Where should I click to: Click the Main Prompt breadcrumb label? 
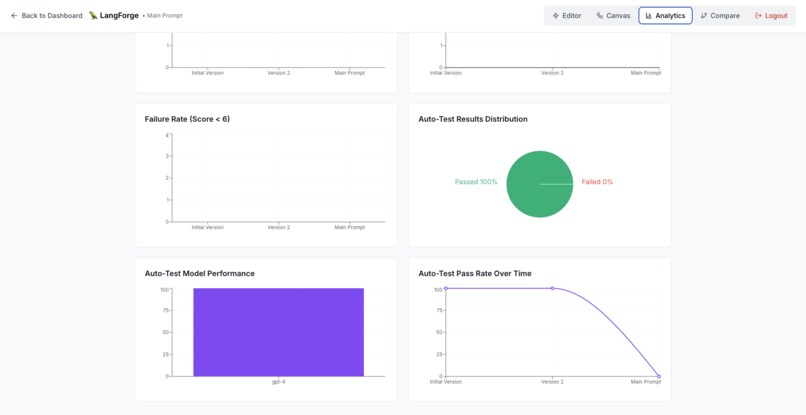164,16
